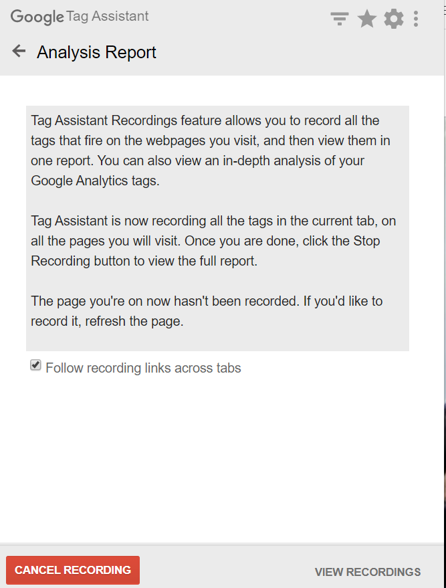Click the Tag Assistant header text
The image size is (446, 588).
[108, 16]
